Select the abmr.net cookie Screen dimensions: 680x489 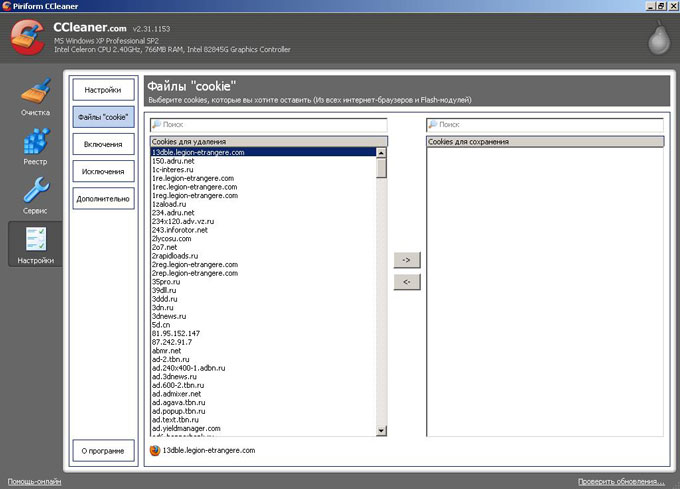coord(263,351)
